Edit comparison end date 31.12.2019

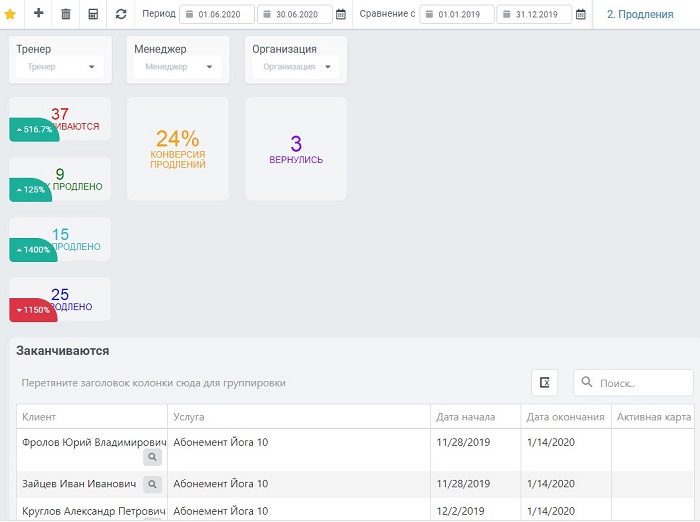pyautogui.click(x=534, y=14)
